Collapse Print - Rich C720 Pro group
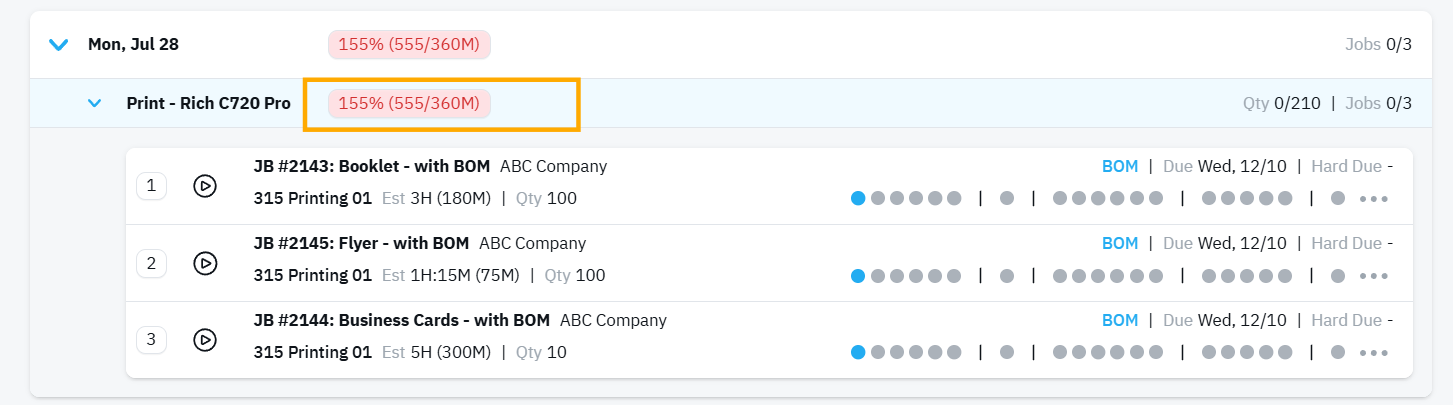The image size is (1453, 405). click(x=95, y=103)
